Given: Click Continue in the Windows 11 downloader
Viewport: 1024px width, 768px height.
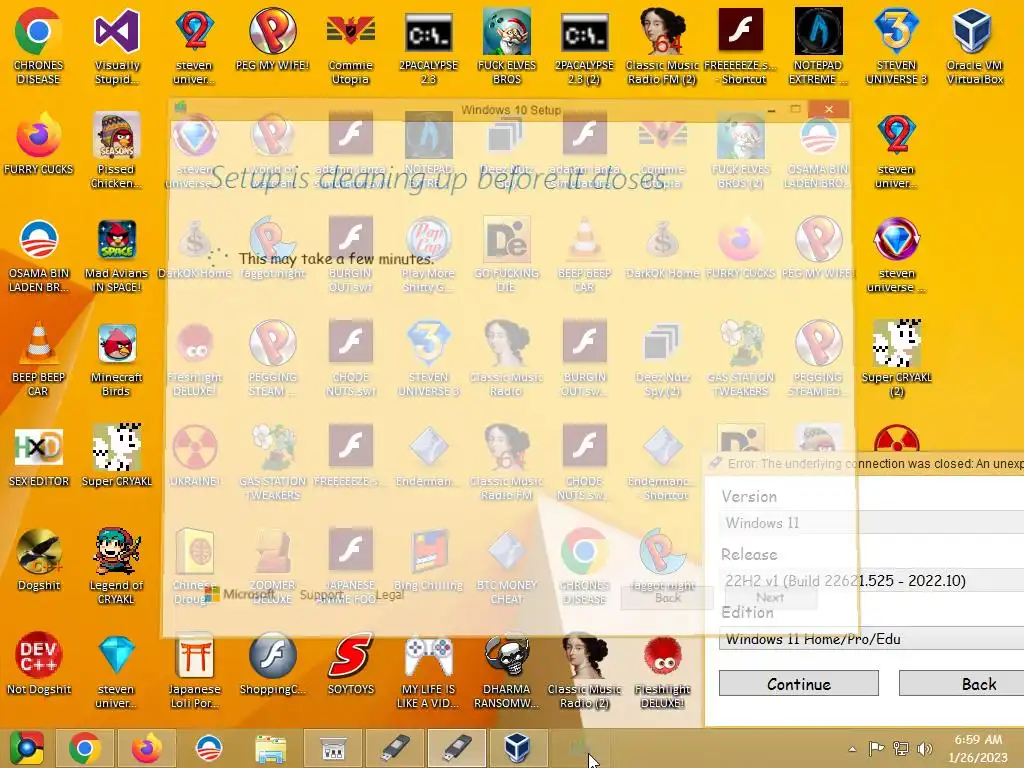Looking at the screenshot, I should (x=799, y=684).
